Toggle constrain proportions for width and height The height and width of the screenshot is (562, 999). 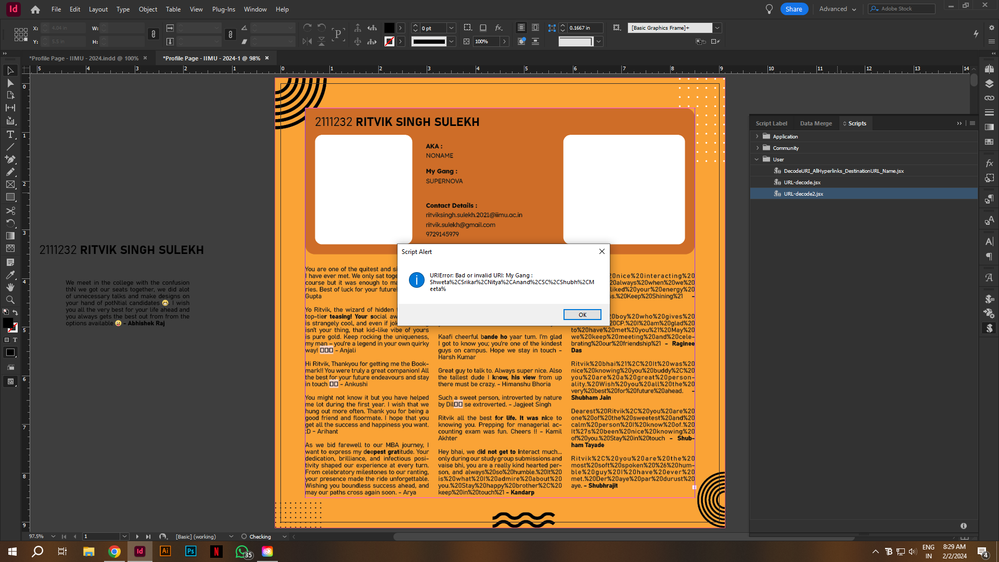[x=153, y=34]
